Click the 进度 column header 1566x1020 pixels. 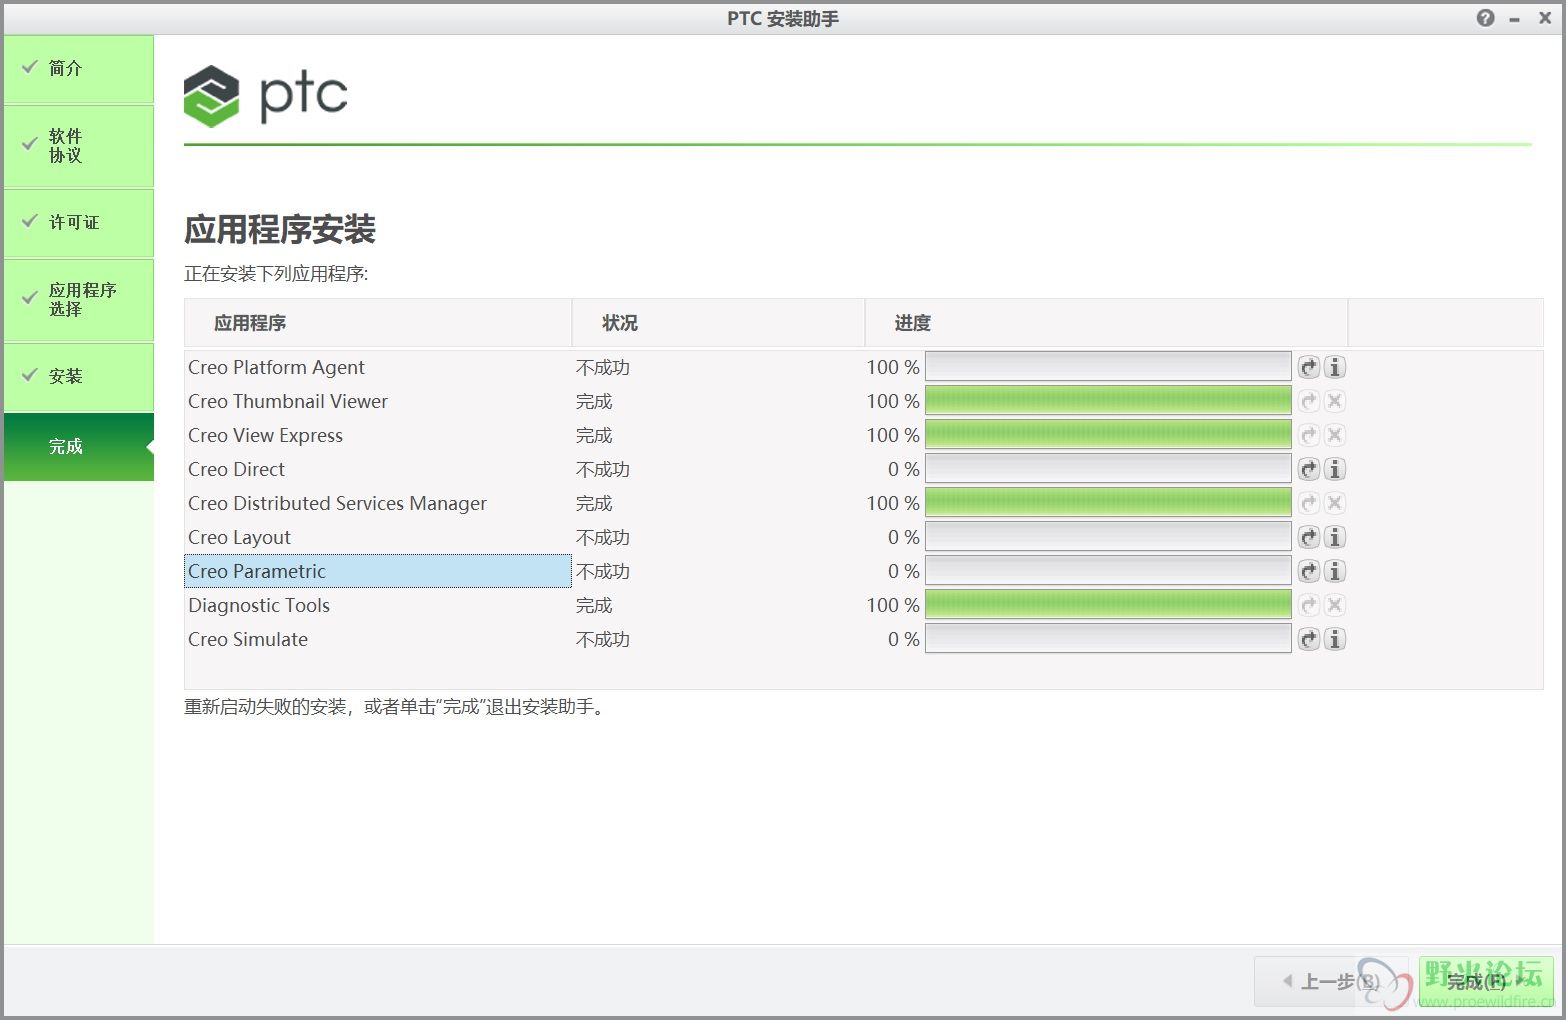coord(1106,323)
